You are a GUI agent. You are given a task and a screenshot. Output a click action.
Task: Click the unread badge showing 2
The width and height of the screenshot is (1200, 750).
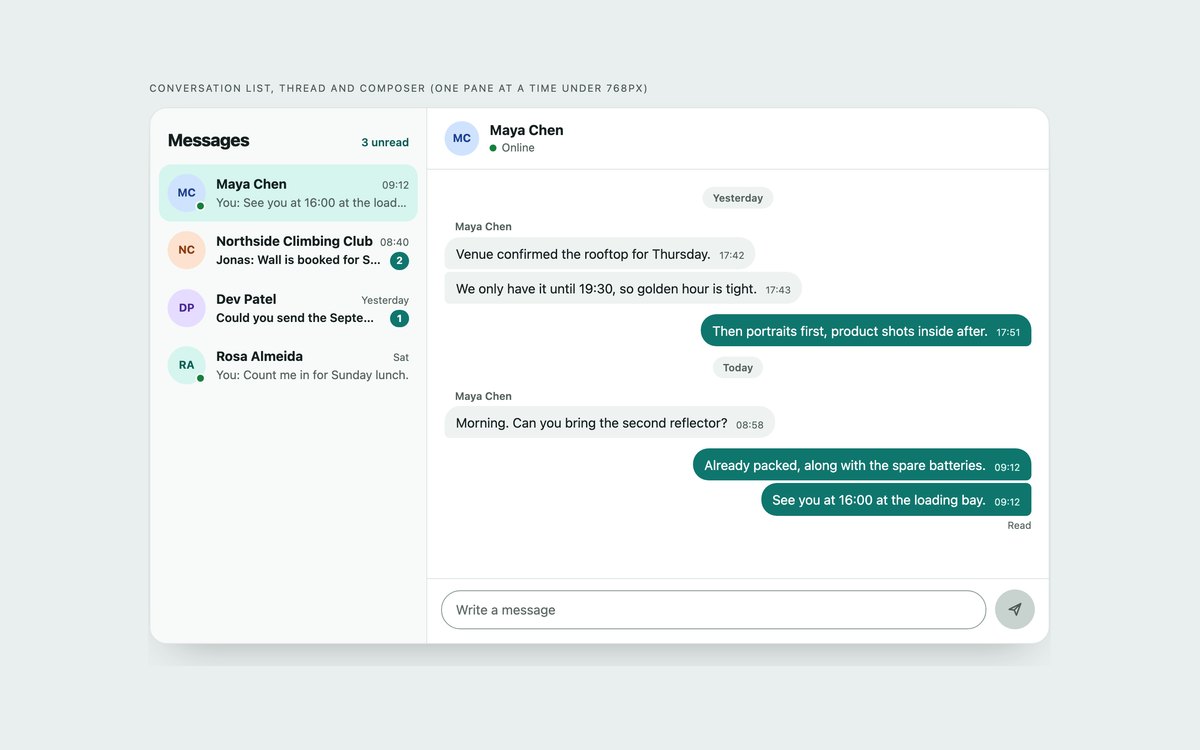pos(399,261)
